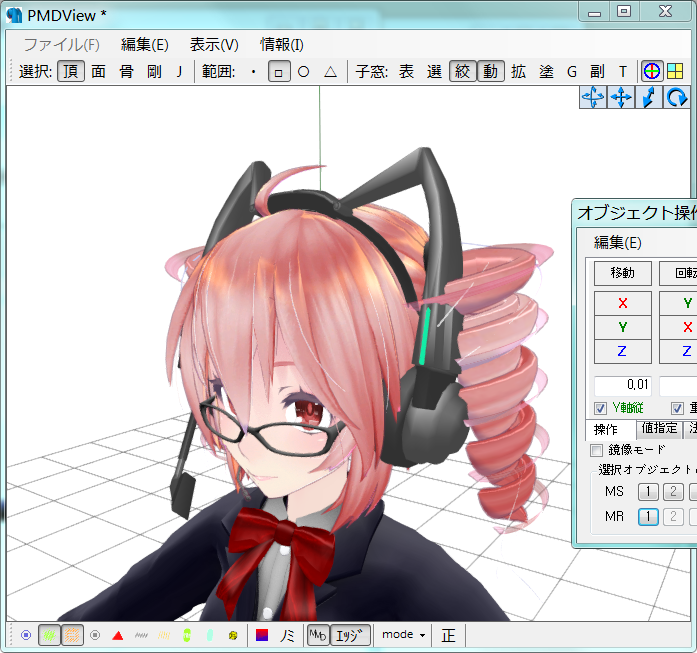The height and width of the screenshot is (653, 697).
Task: Toggle the 動 sub-window button
Action: click(x=490, y=71)
